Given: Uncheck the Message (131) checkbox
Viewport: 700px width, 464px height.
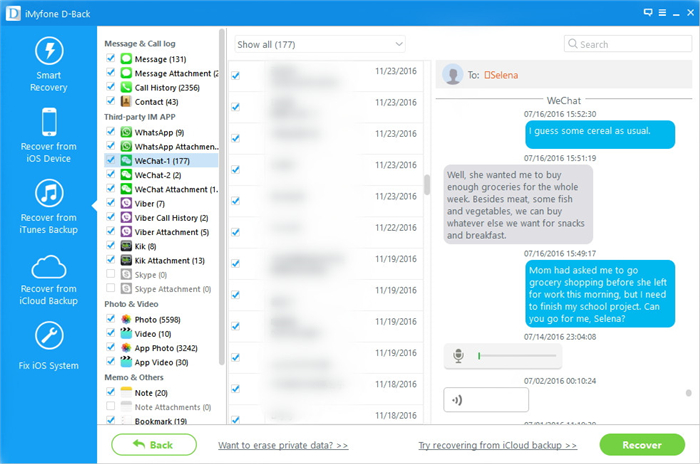Looking at the screenshot, I should pyautogui.click(x=111, y=58).
